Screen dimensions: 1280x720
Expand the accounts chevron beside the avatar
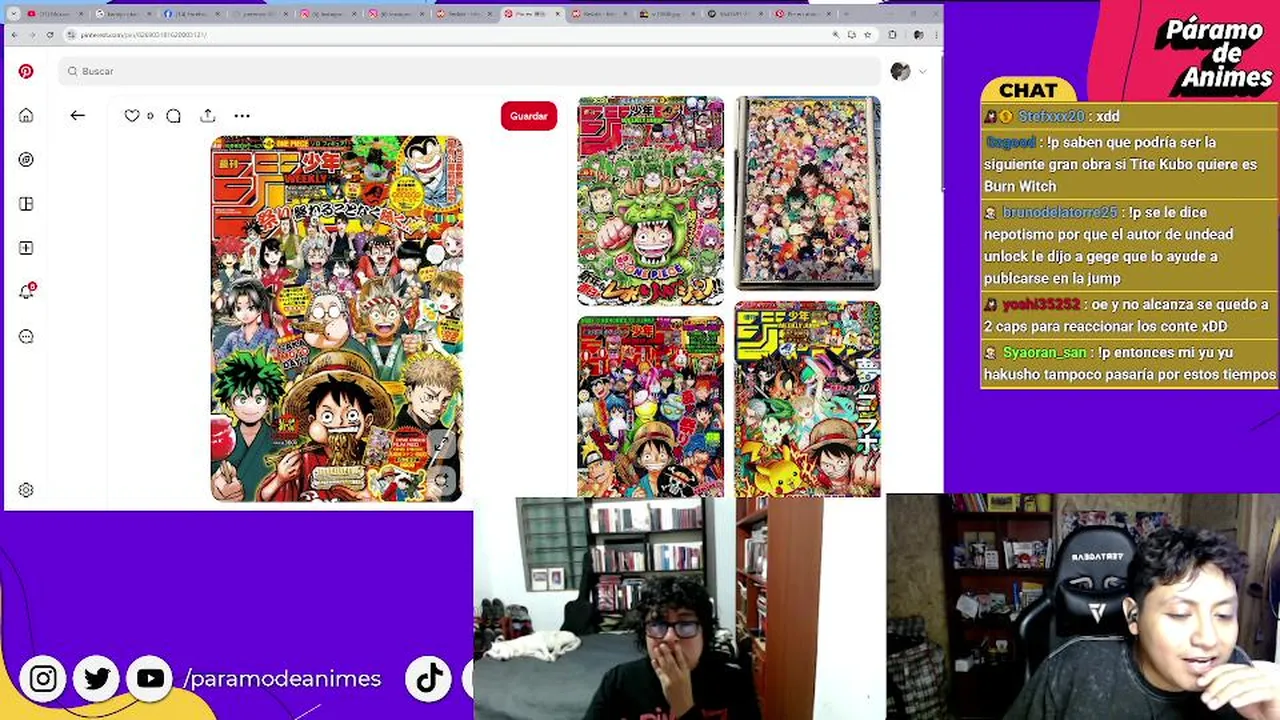(x=922, y=71)
